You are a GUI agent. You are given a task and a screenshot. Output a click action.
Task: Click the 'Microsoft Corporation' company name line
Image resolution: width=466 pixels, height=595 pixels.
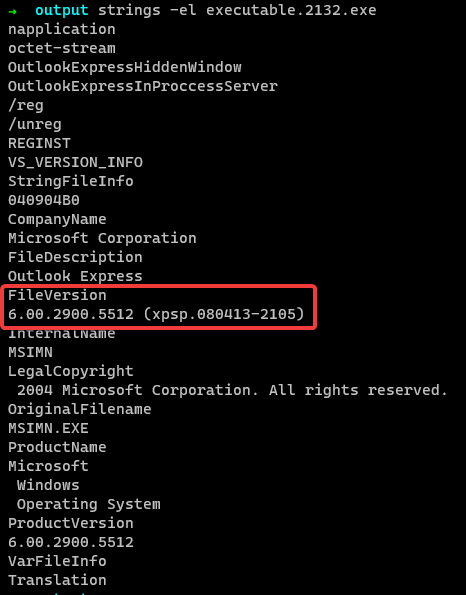point(102,238)
